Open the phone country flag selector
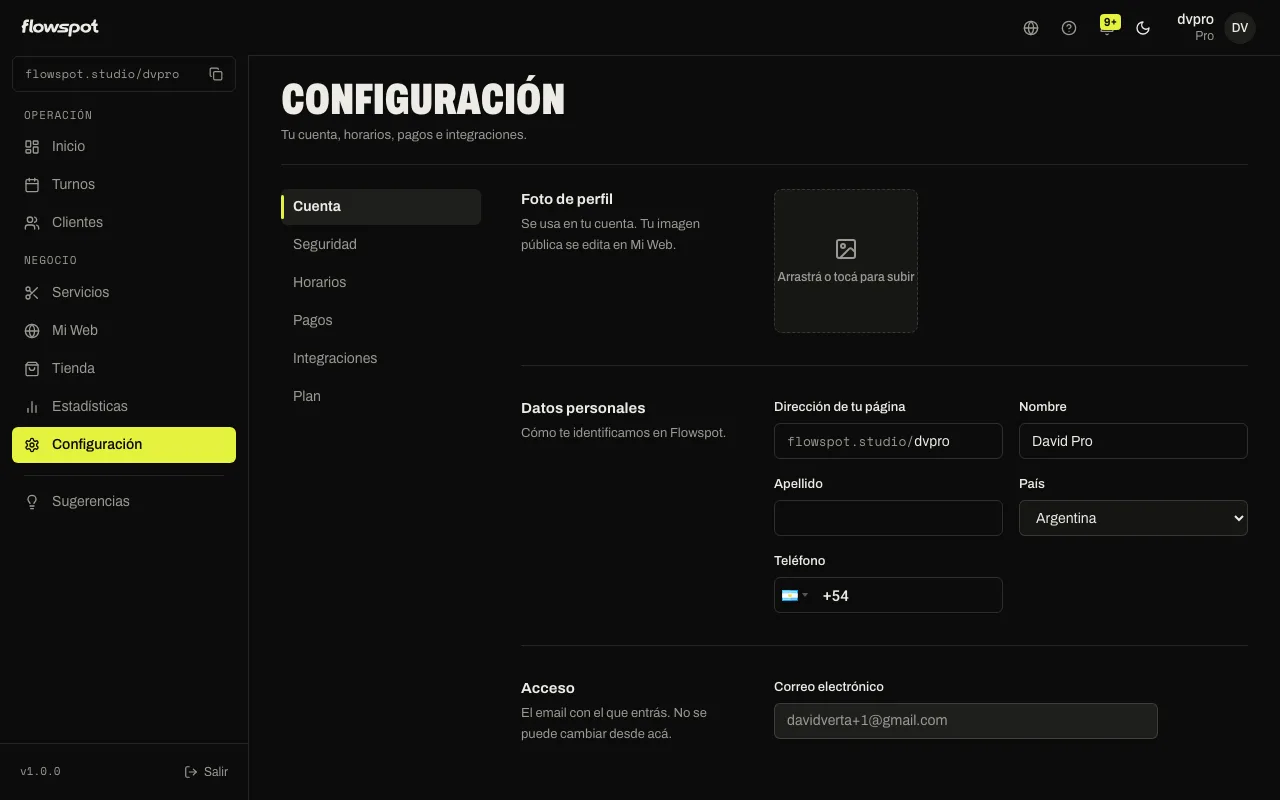 pyautogui.click(x=795, y=595)
